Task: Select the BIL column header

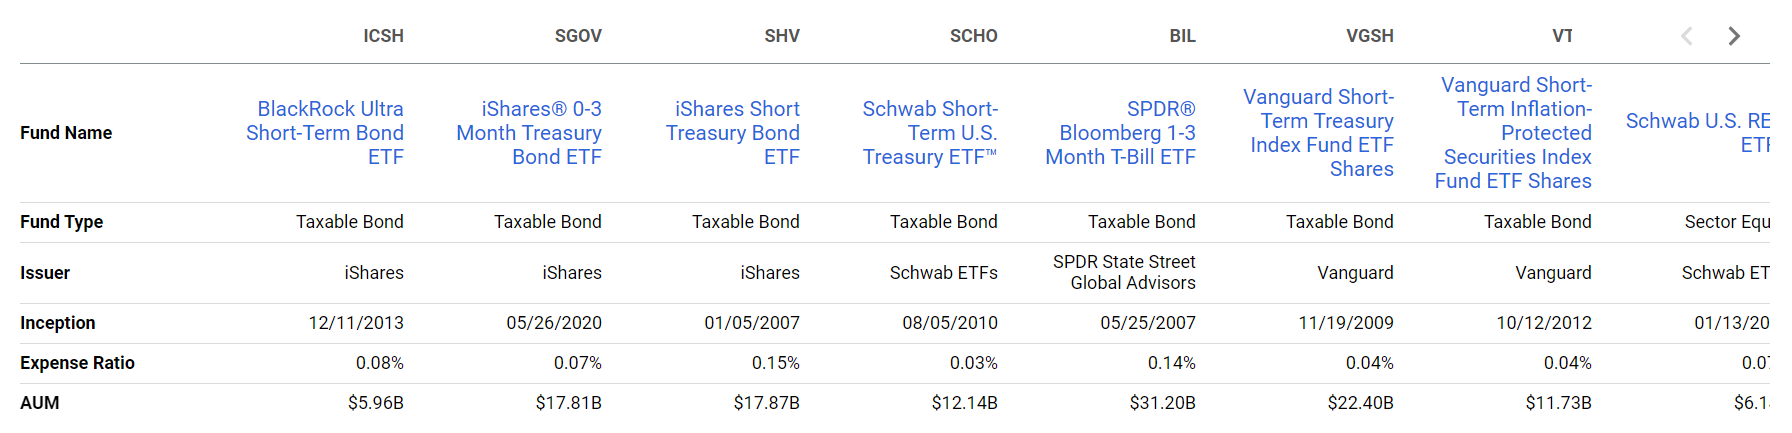Action: pyautogui.click(x=1182, y=36)
